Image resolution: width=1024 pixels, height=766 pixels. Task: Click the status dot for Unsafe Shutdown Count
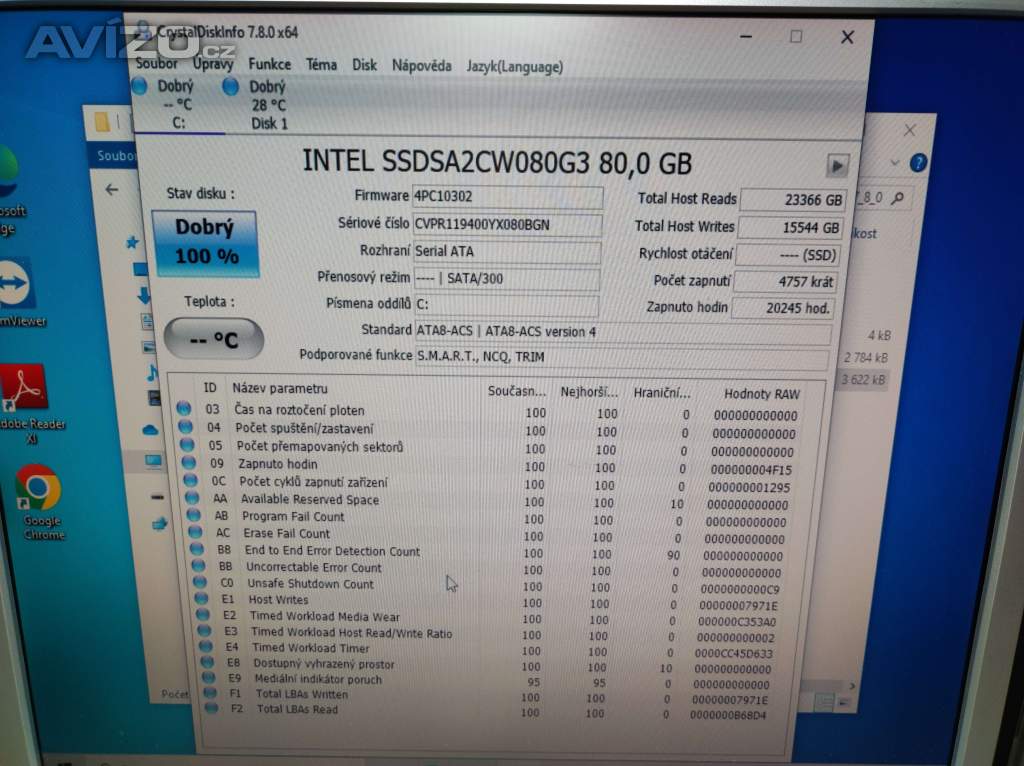pyautogui.click(x=200, y=582)
